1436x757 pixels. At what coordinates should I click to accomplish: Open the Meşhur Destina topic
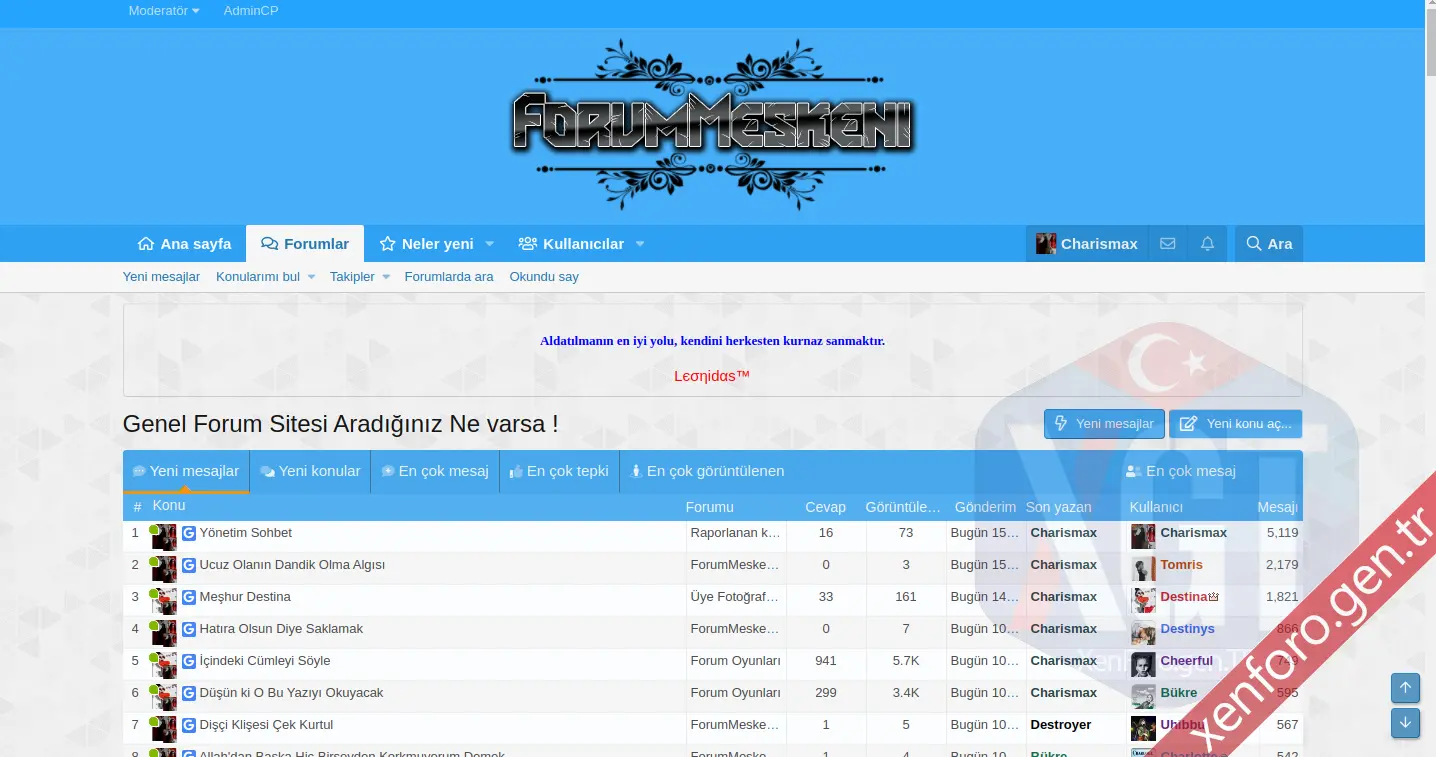tap(245, 597)
